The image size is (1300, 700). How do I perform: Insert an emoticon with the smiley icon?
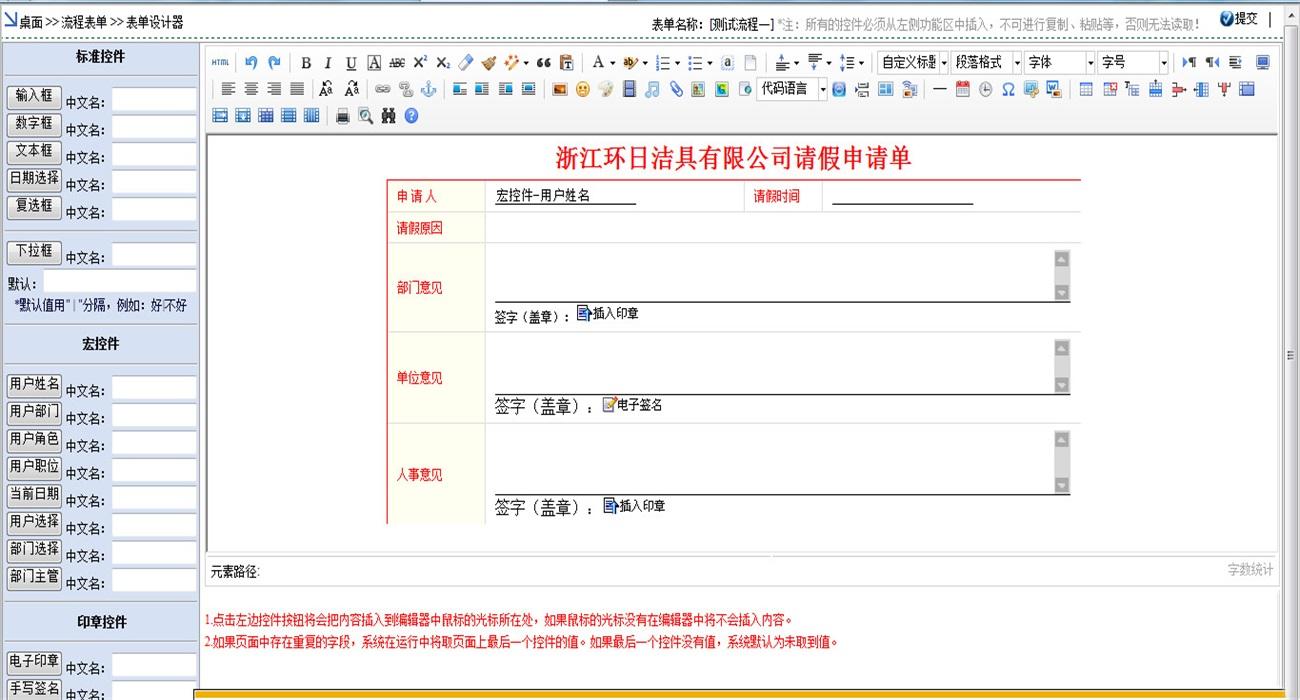(x=583, y=89)
